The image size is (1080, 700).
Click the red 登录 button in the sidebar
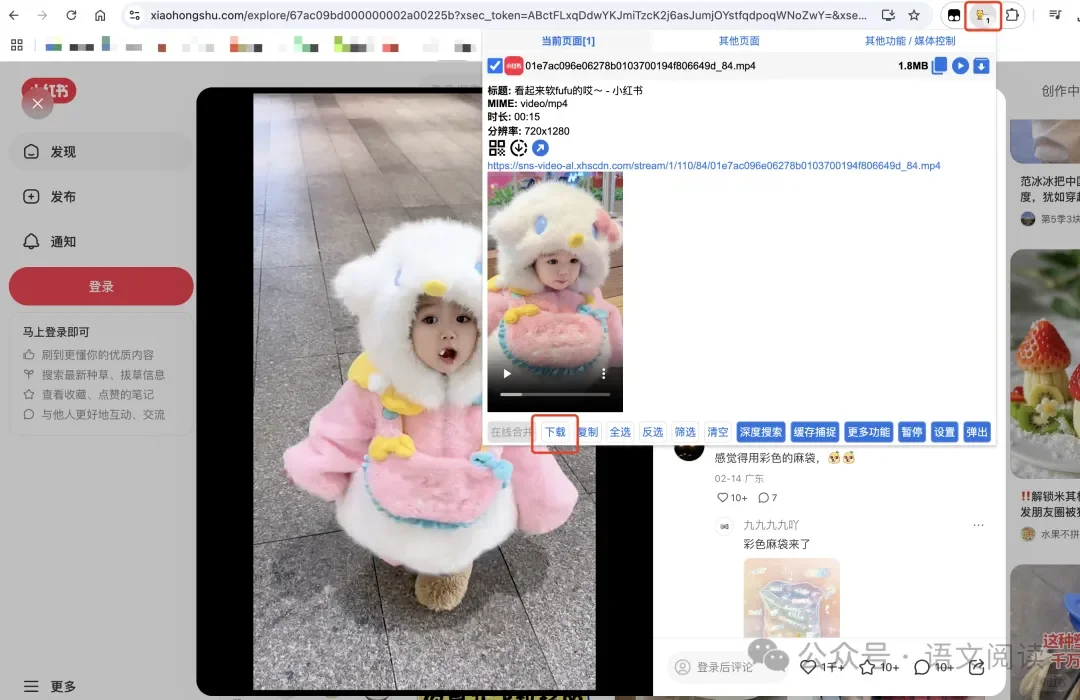click(x=101, y=286)
